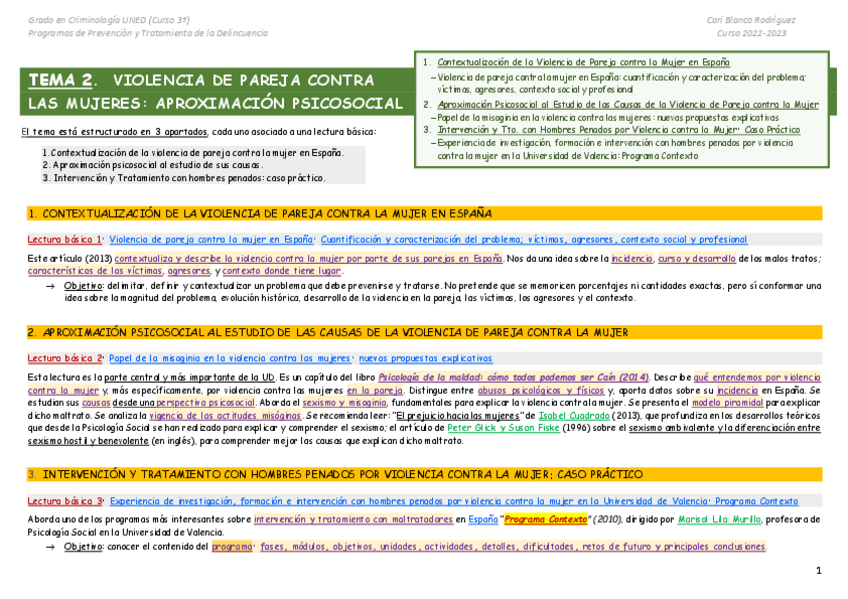Click purple phrase 'intervención y tratamiento con maltratadores'

pyautogui.click(x=353, y=519)
